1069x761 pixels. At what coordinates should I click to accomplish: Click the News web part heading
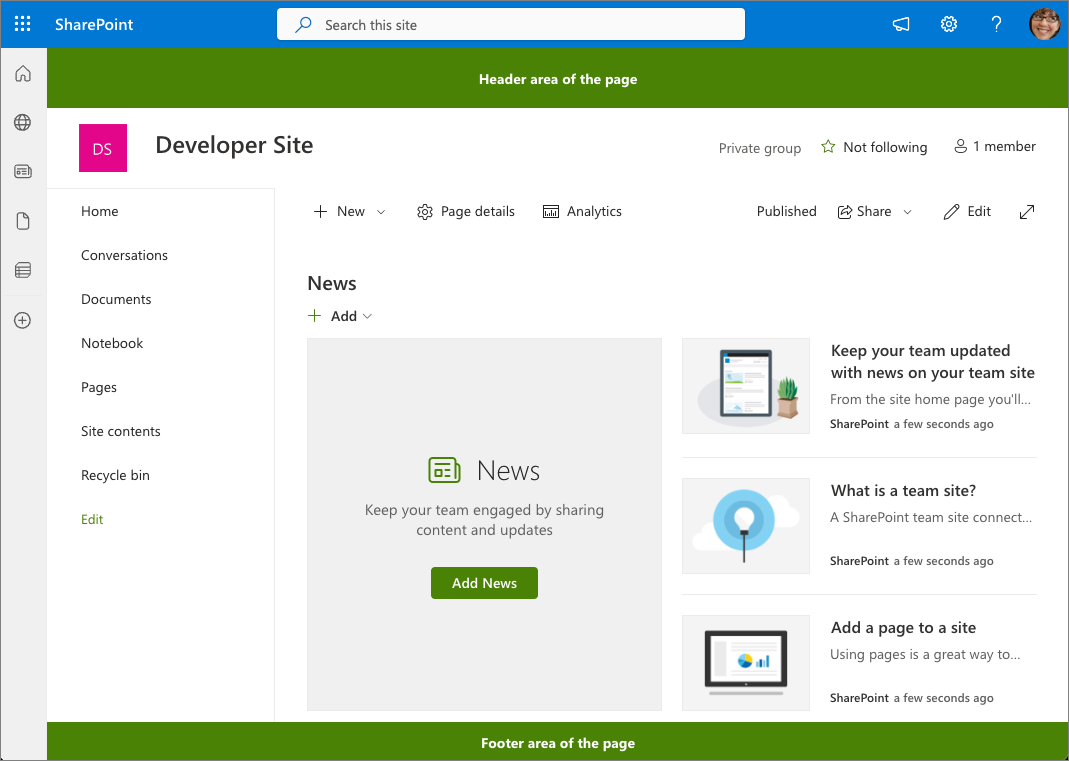tap(332, 283)
